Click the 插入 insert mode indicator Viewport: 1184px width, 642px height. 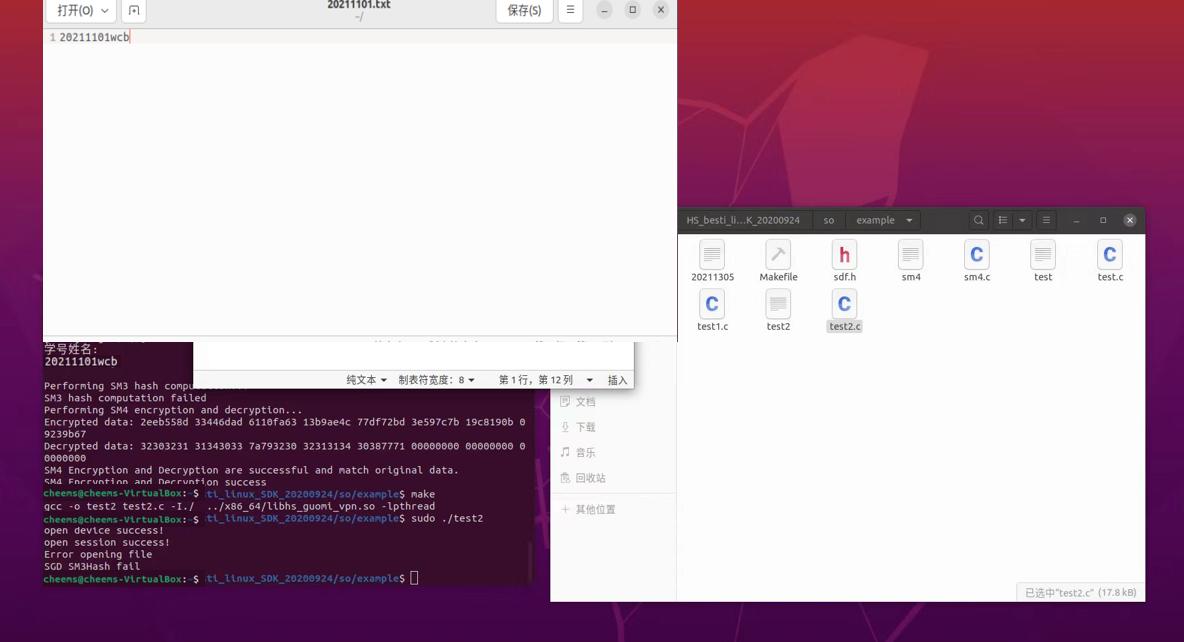618,380
